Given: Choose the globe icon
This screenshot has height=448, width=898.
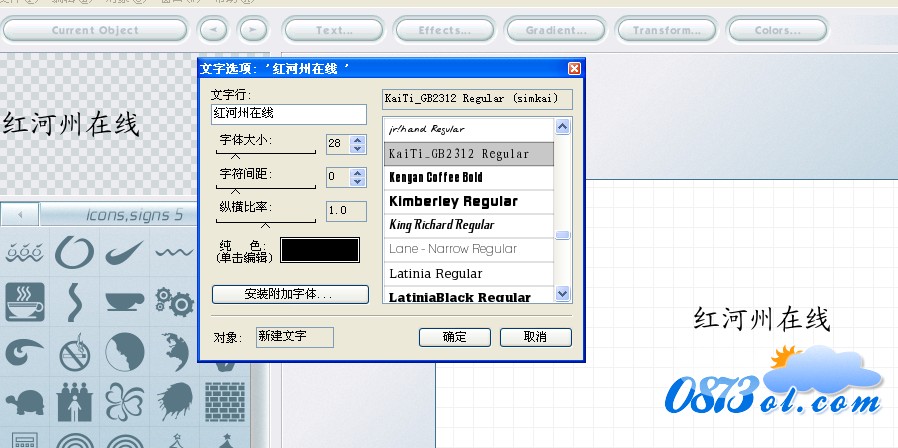Looking at the screenshot, I should click(x=175, y=352).
